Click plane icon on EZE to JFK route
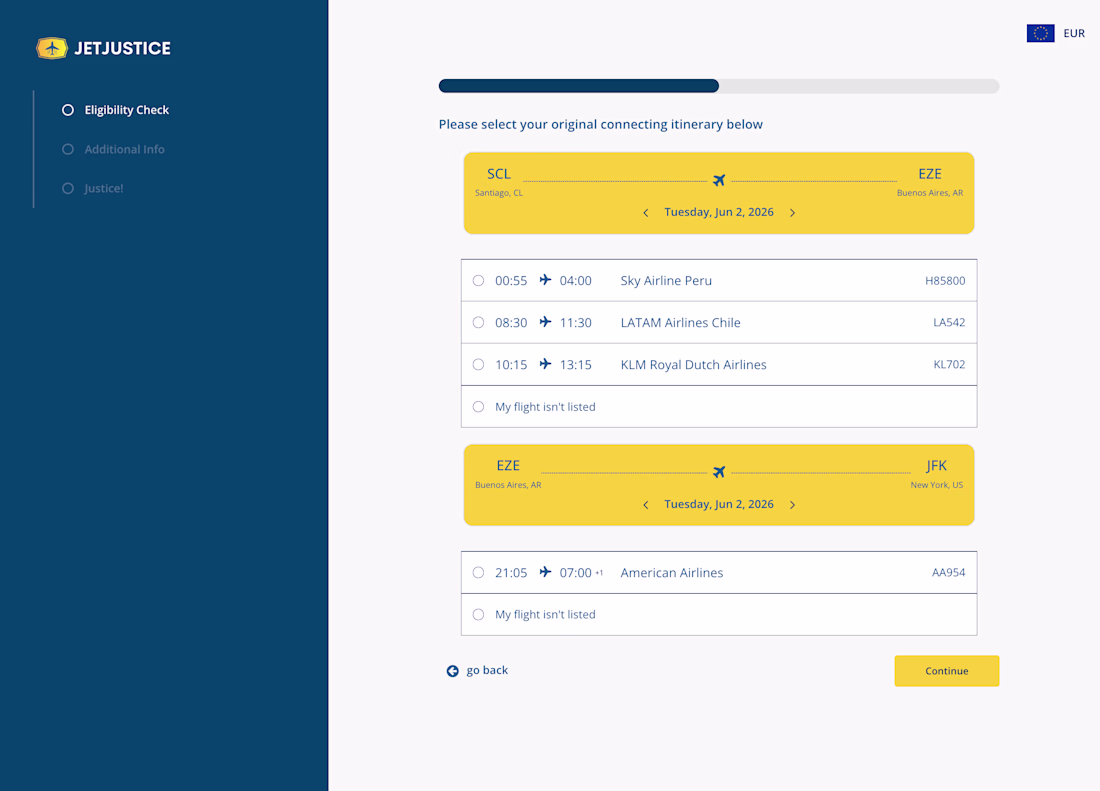 tap(719, 472)
